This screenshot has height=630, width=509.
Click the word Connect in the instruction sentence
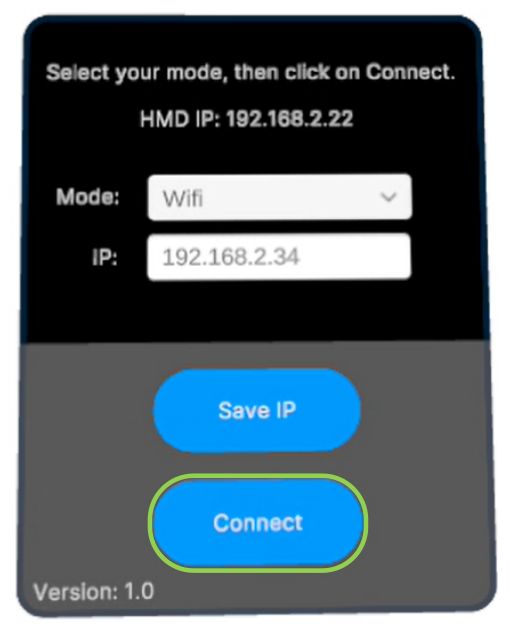(x=411, y=72)
